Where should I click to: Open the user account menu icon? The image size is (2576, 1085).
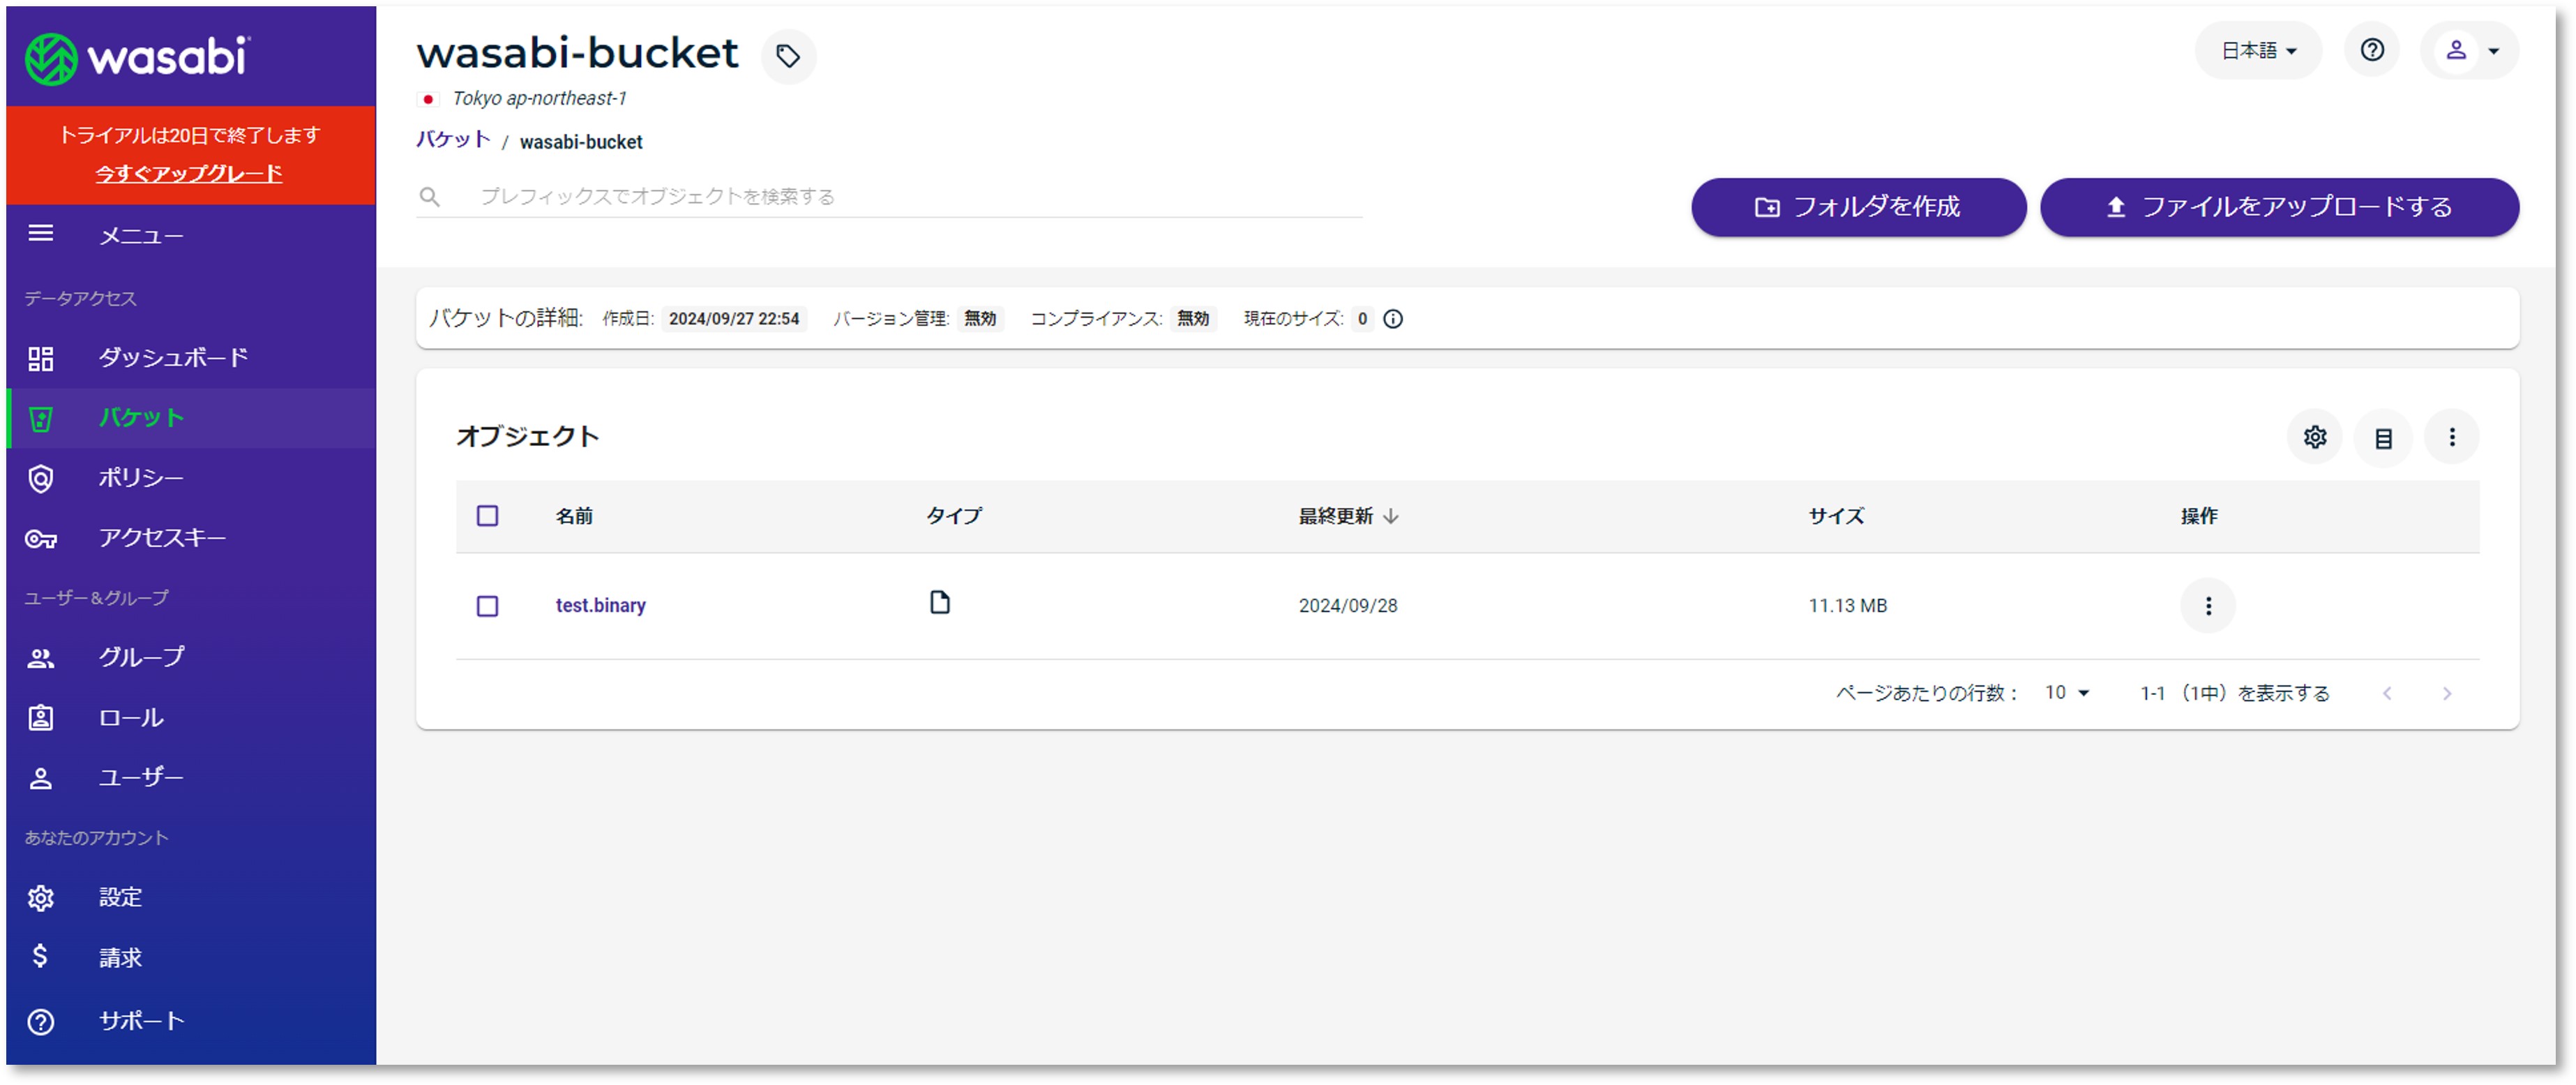[2455, 50]
